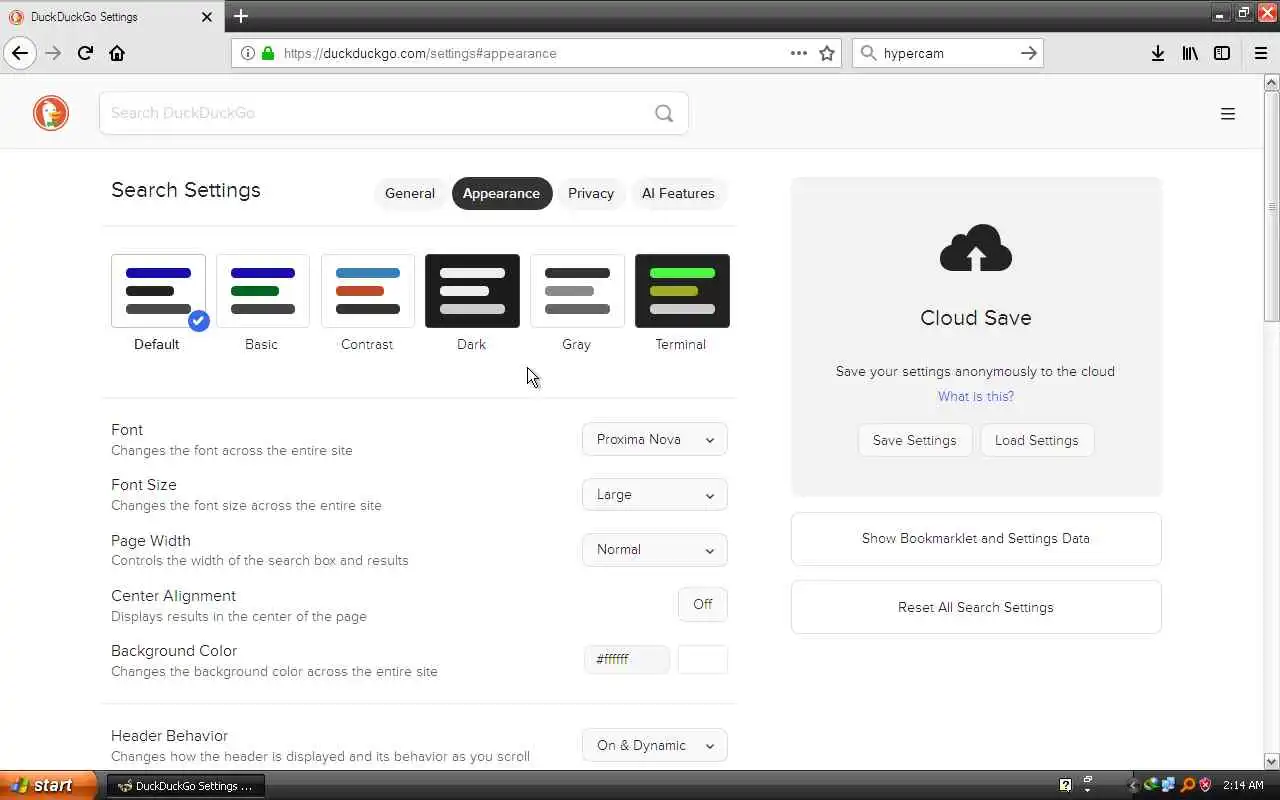Click the red security shield tray icon

[1206, 785]
